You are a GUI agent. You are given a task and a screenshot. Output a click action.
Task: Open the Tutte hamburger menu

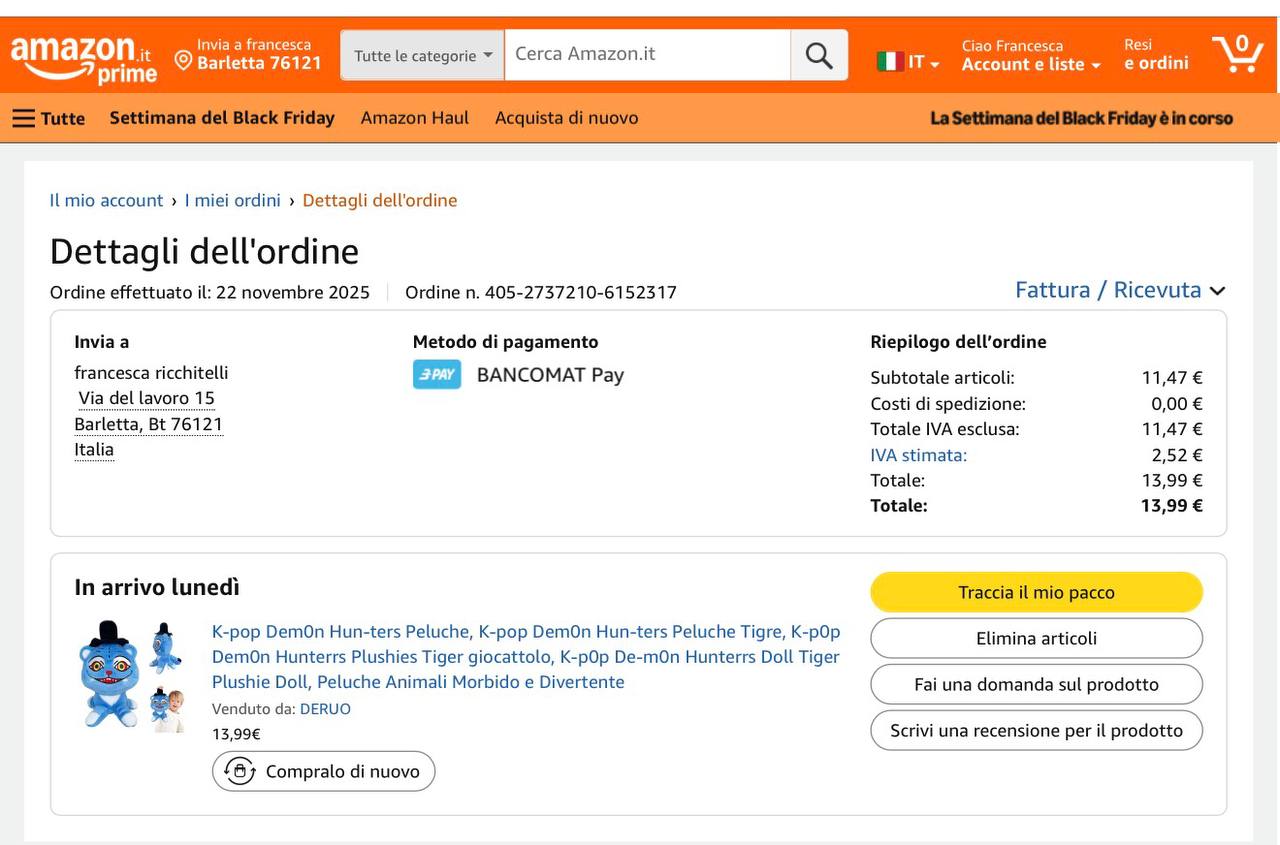[48, 118]
